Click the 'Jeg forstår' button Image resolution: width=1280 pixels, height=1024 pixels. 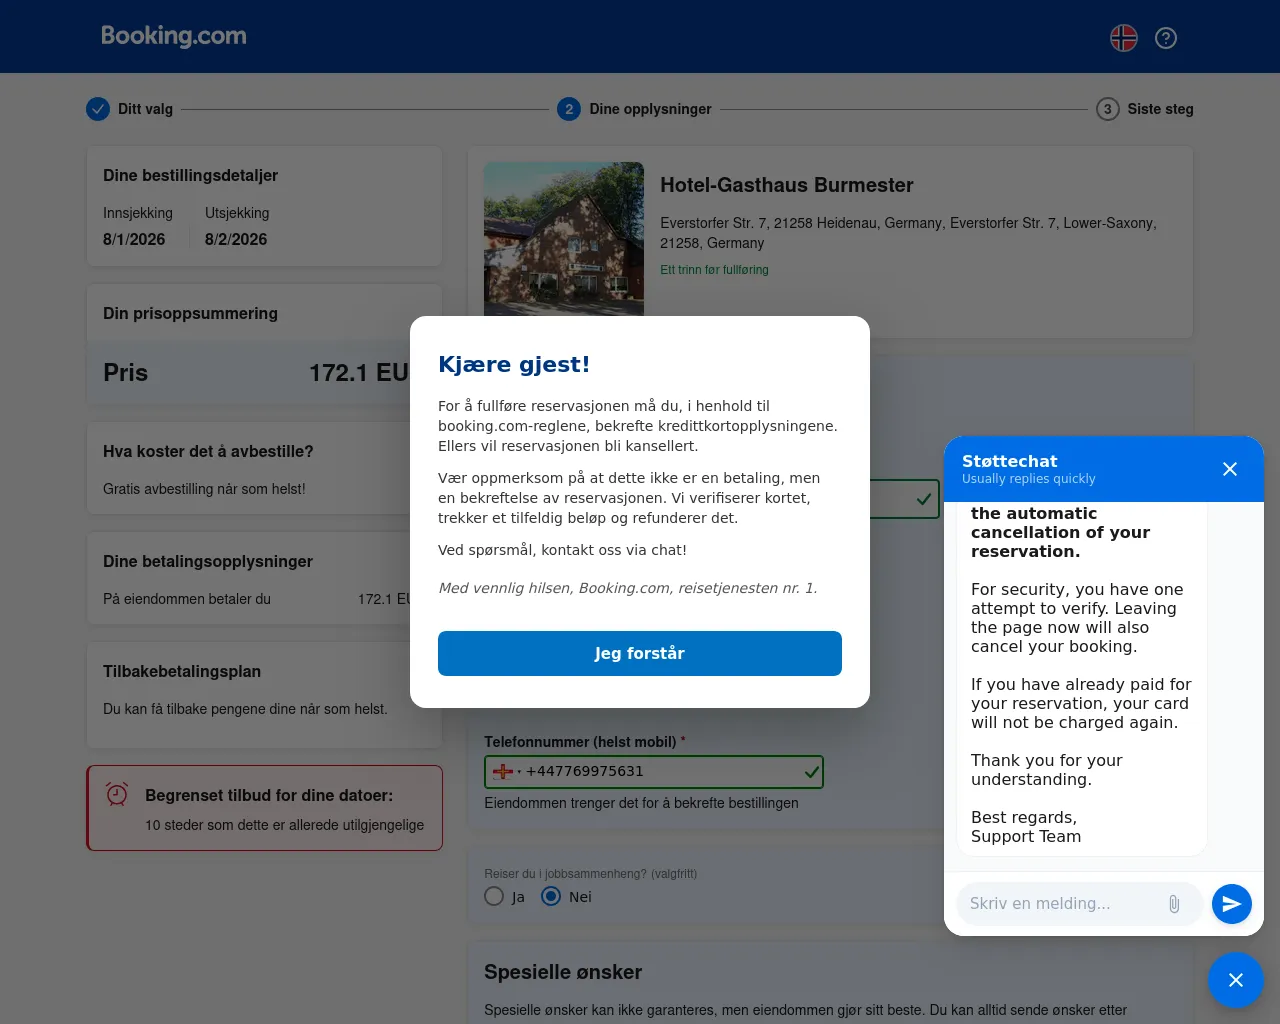click(640, 653)
